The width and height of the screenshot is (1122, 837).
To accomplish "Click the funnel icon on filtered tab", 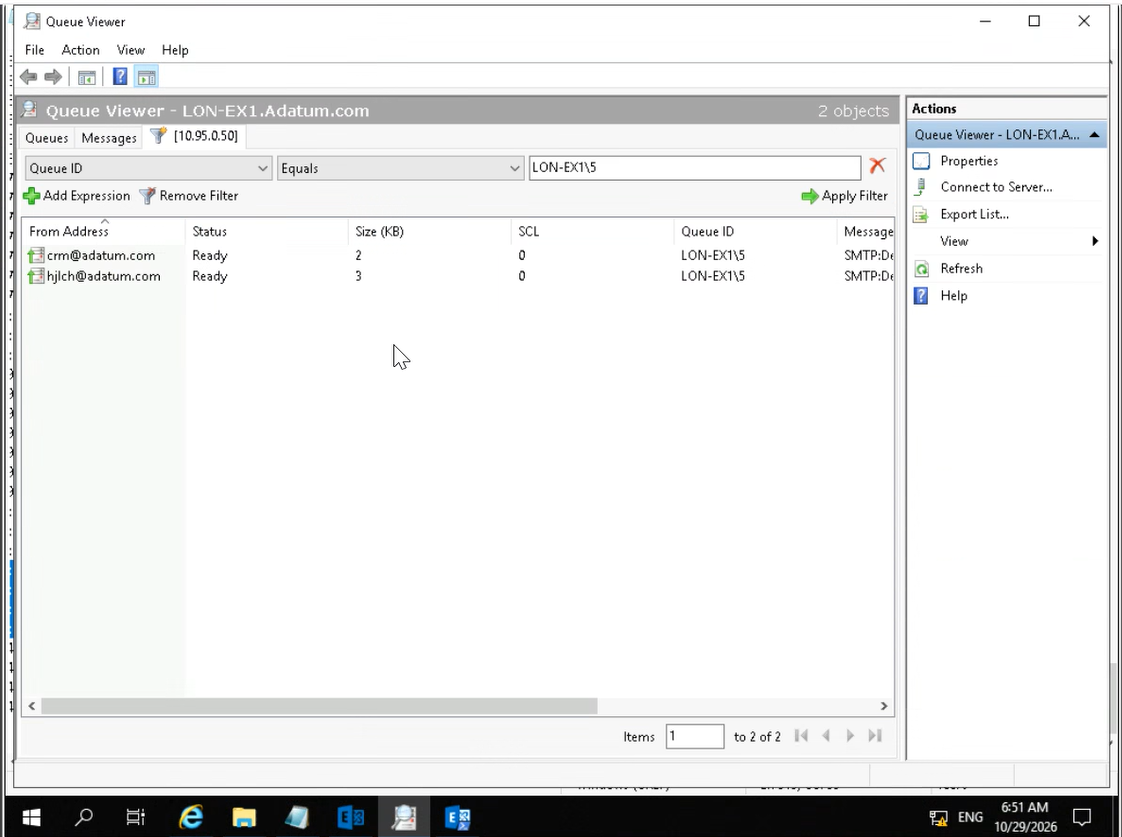I will [x=158, y=135].
